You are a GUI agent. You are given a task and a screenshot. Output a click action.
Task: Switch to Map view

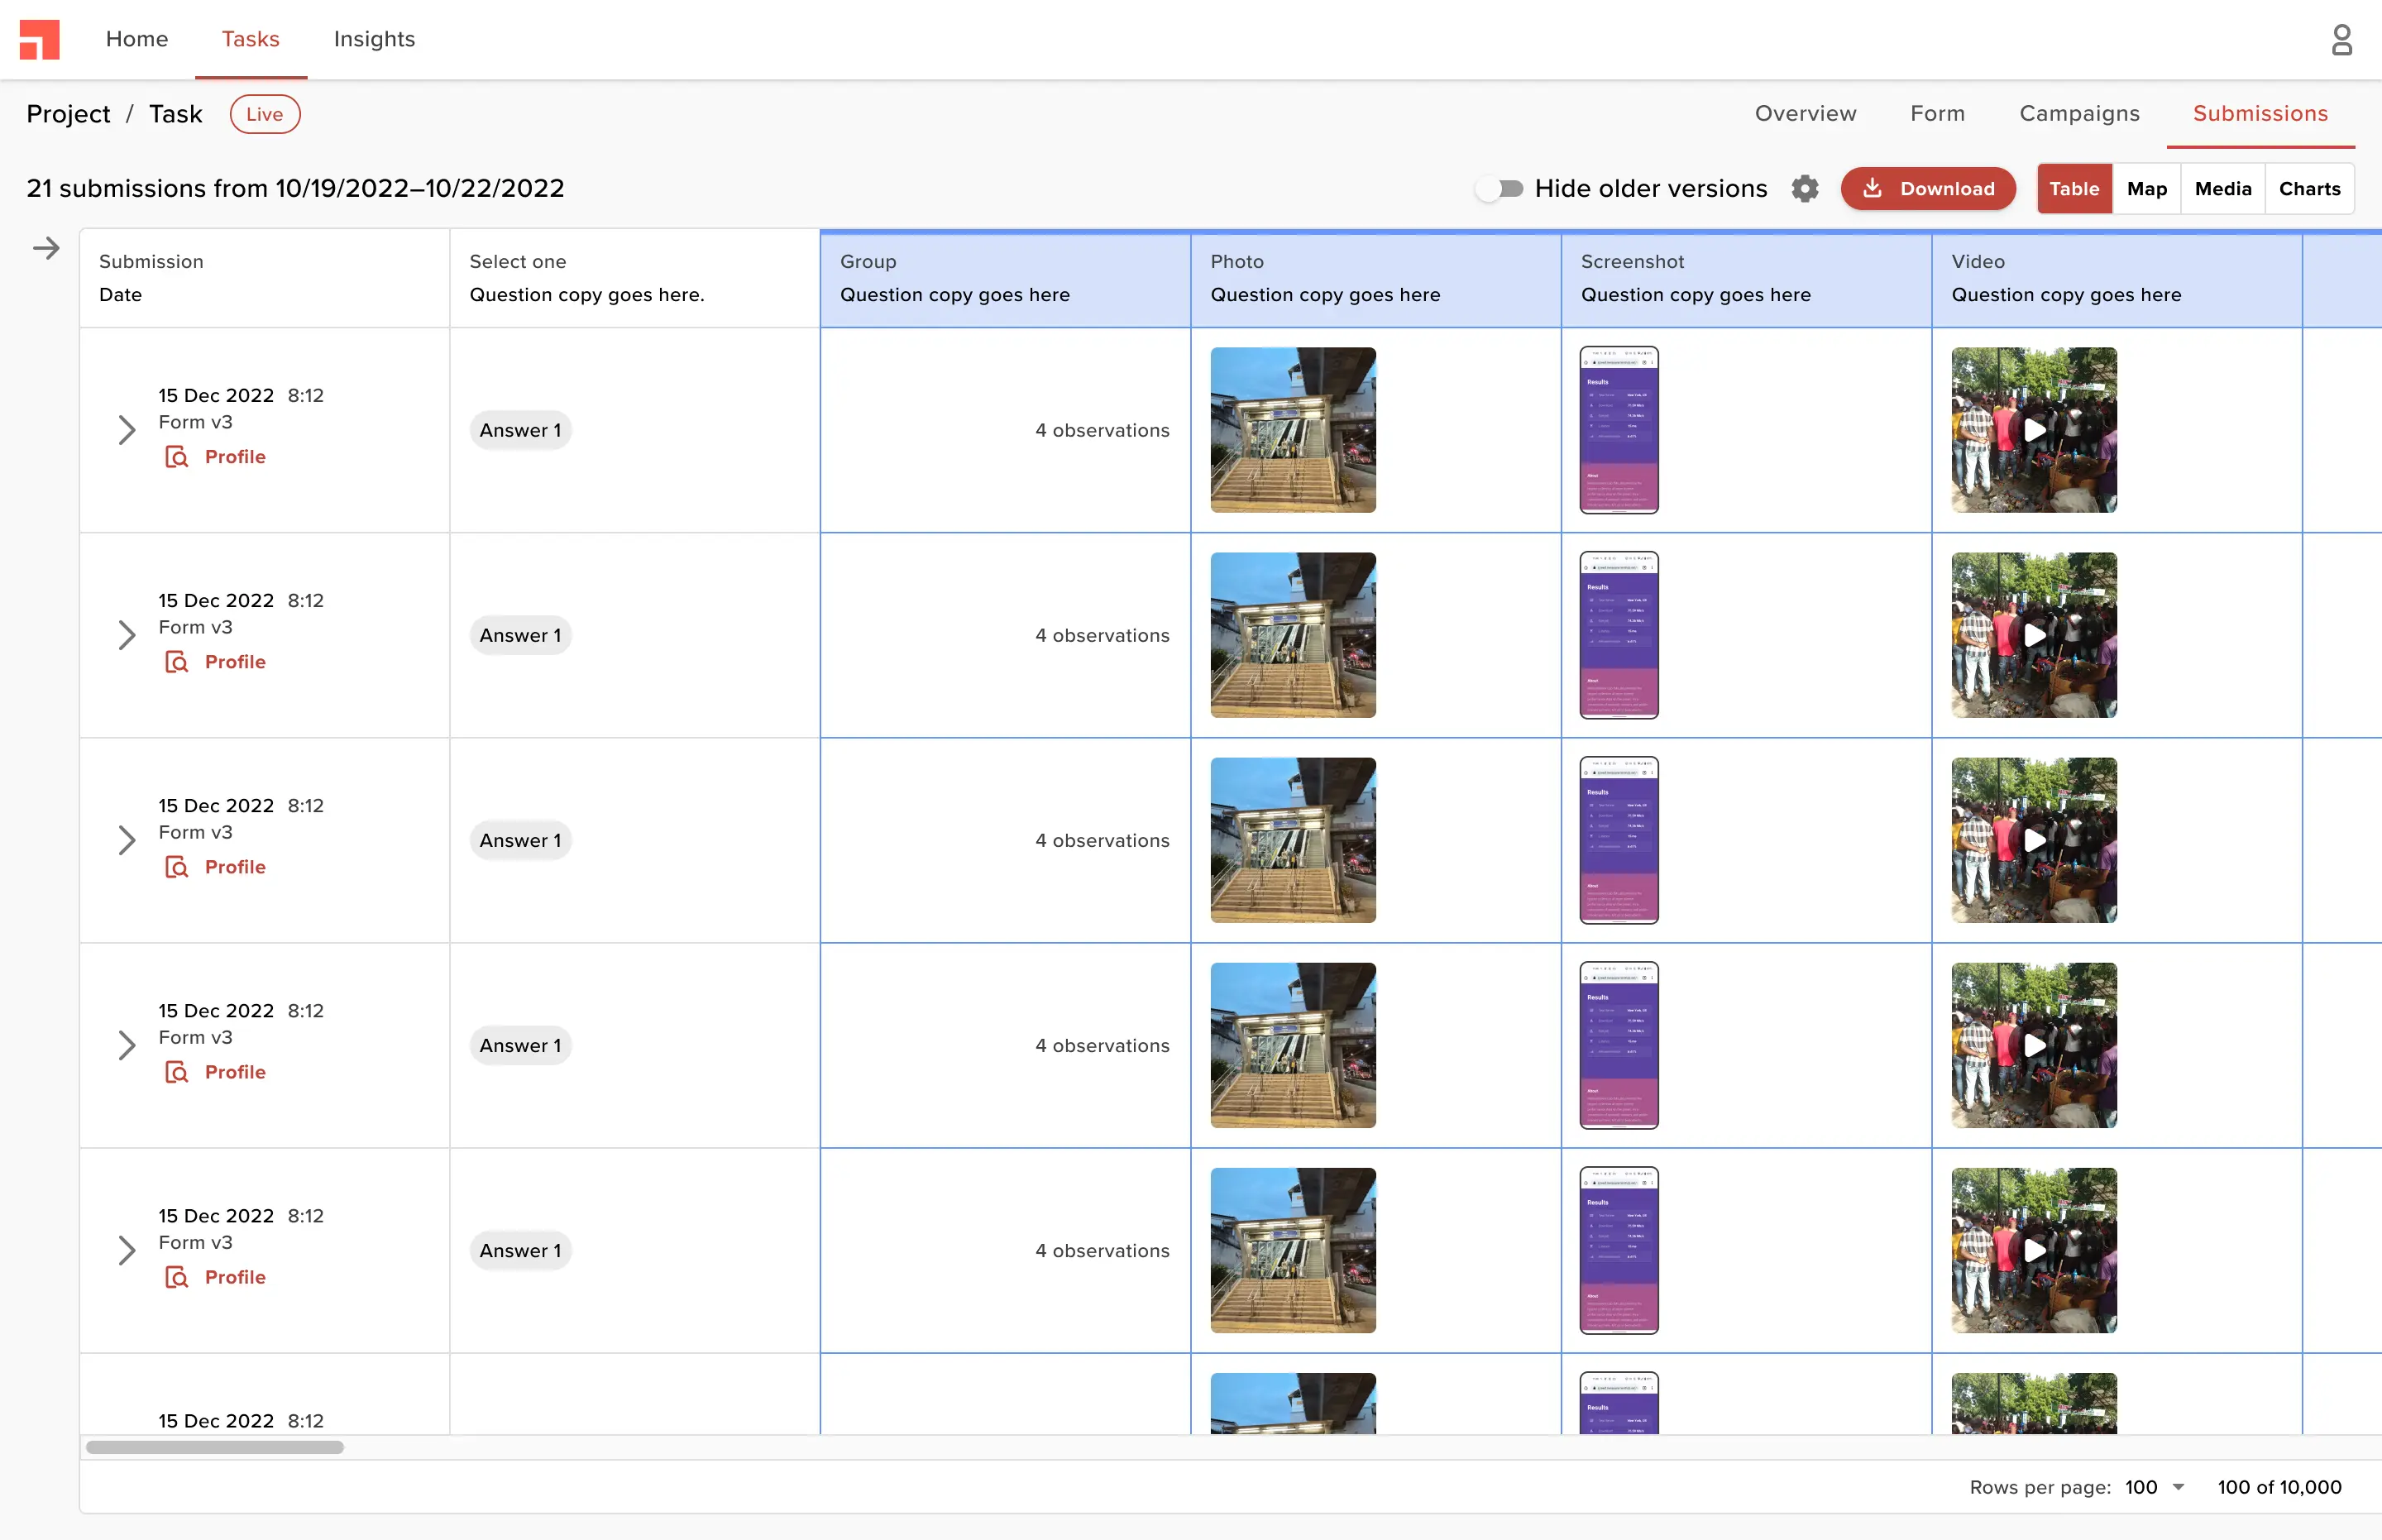[2147, 188]
